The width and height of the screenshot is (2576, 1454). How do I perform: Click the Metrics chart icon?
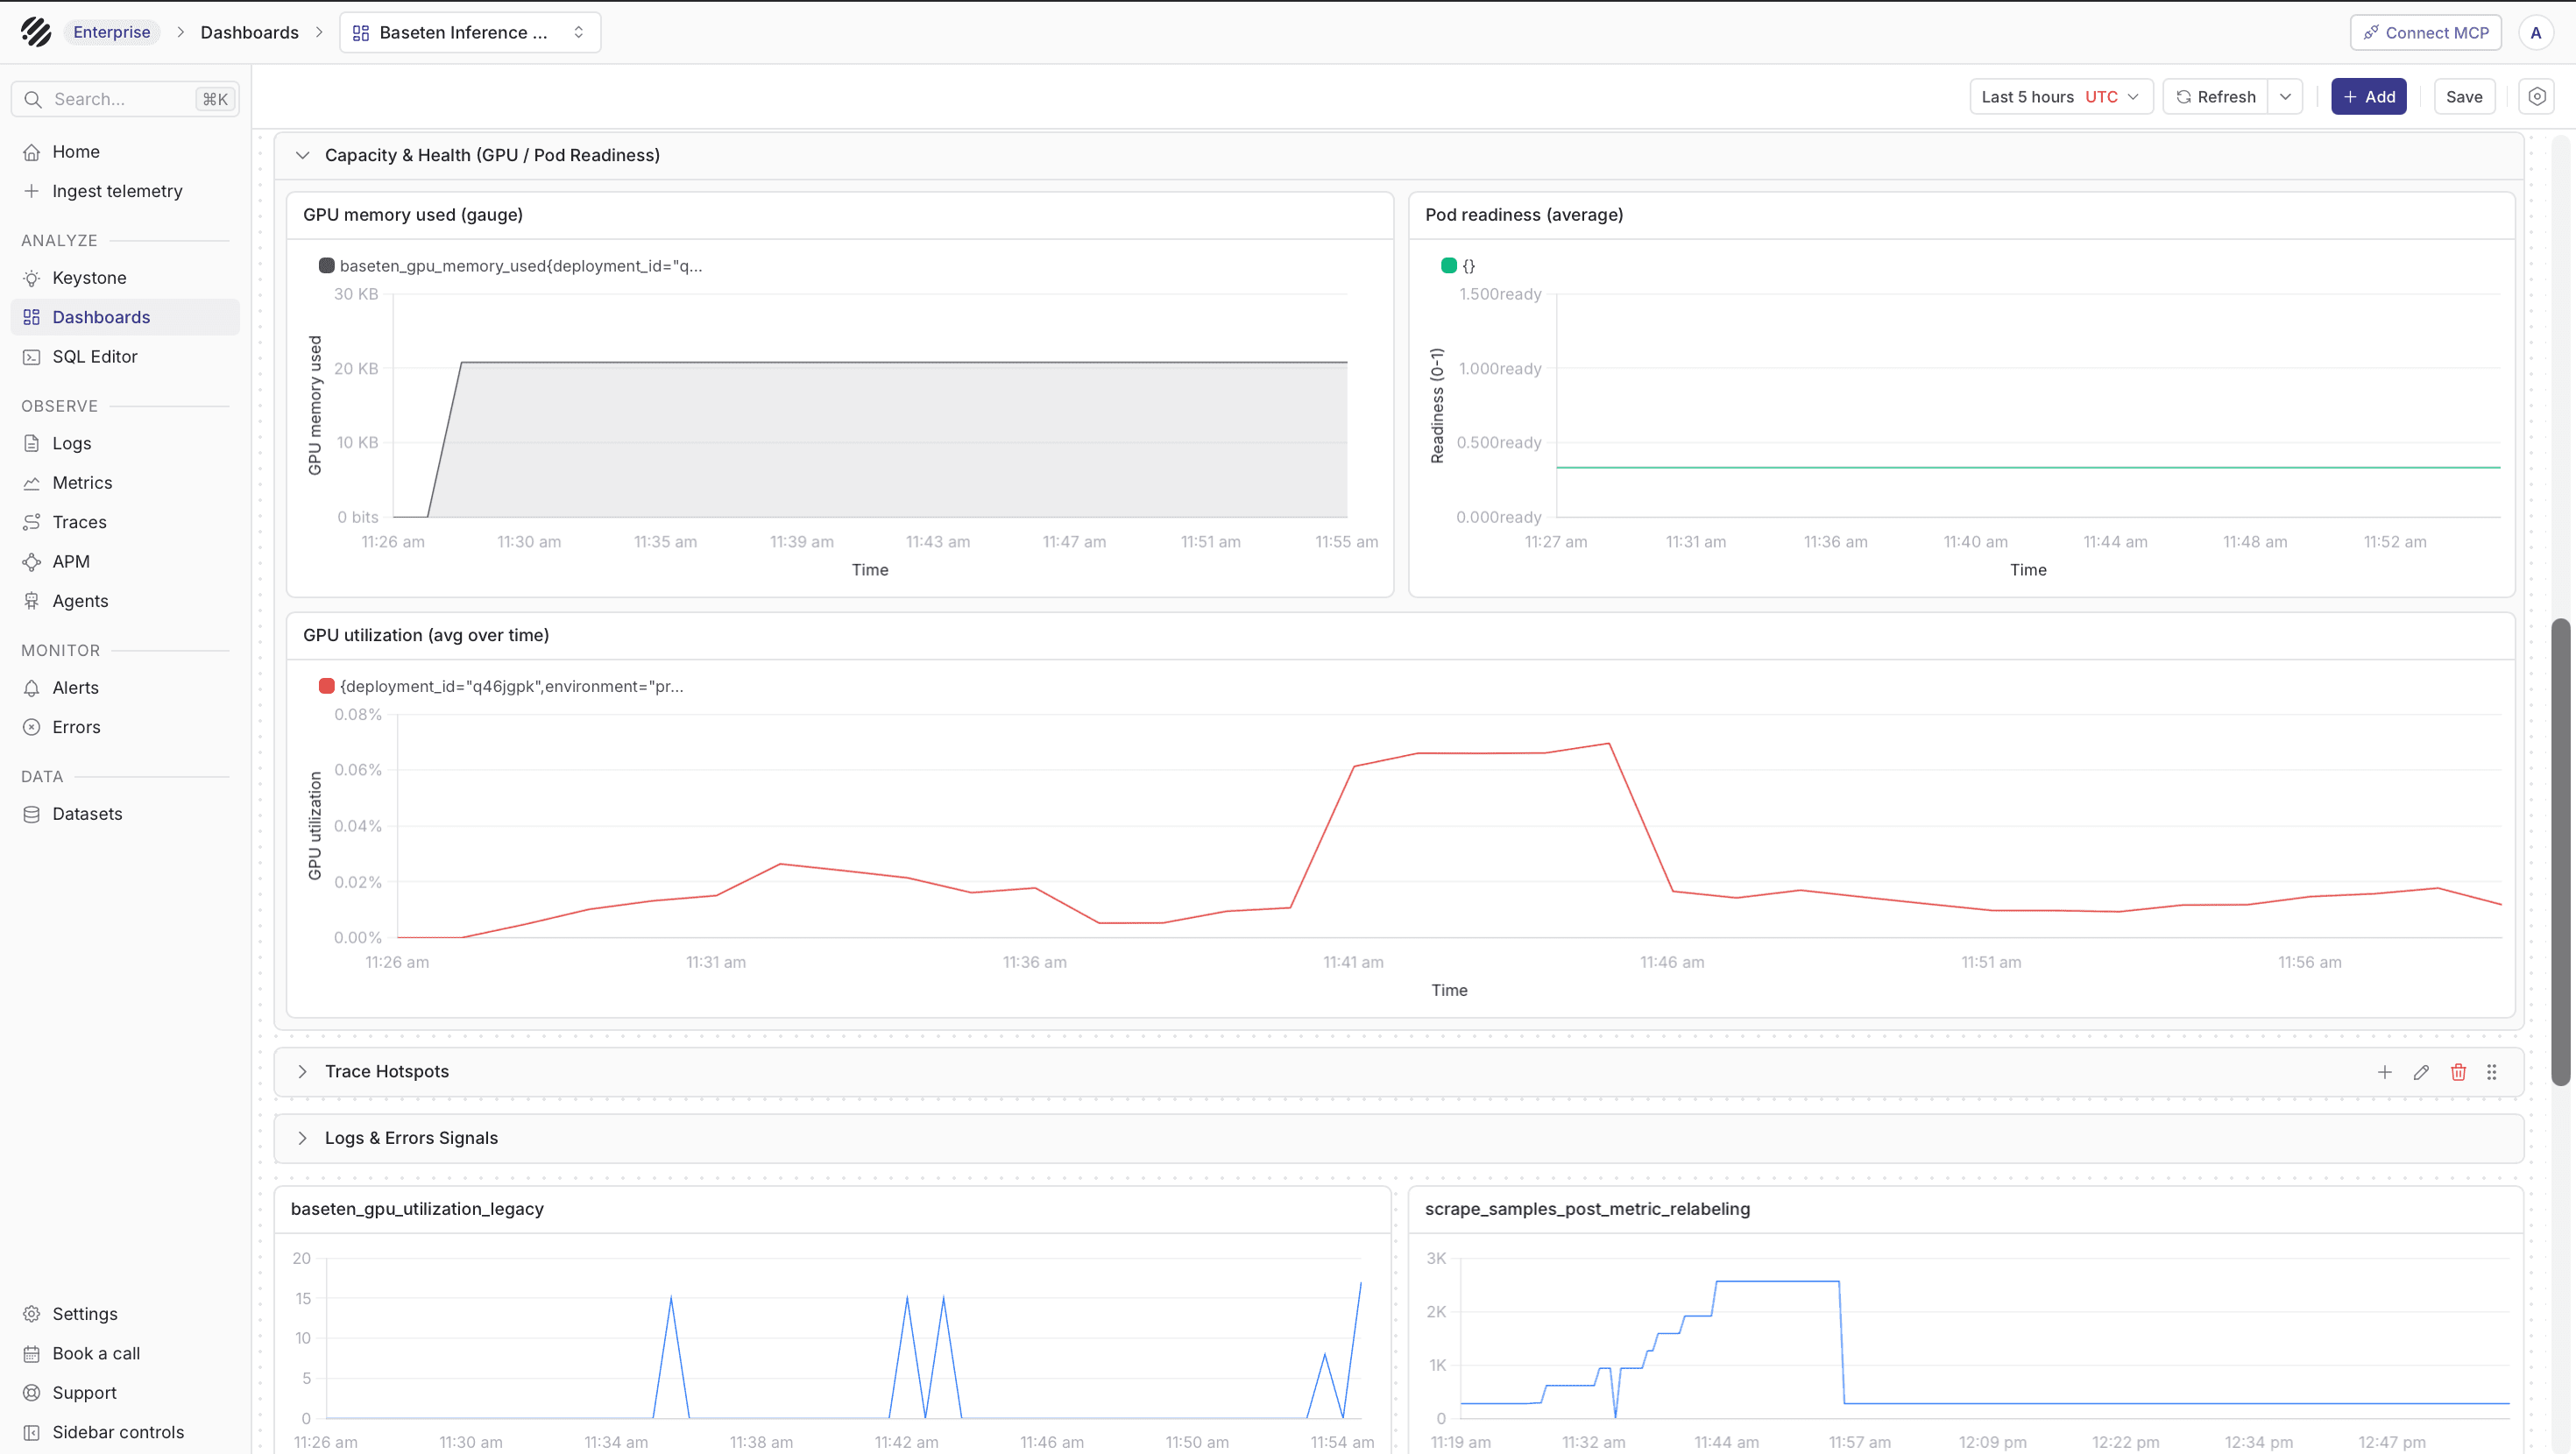tap(32, 483)
